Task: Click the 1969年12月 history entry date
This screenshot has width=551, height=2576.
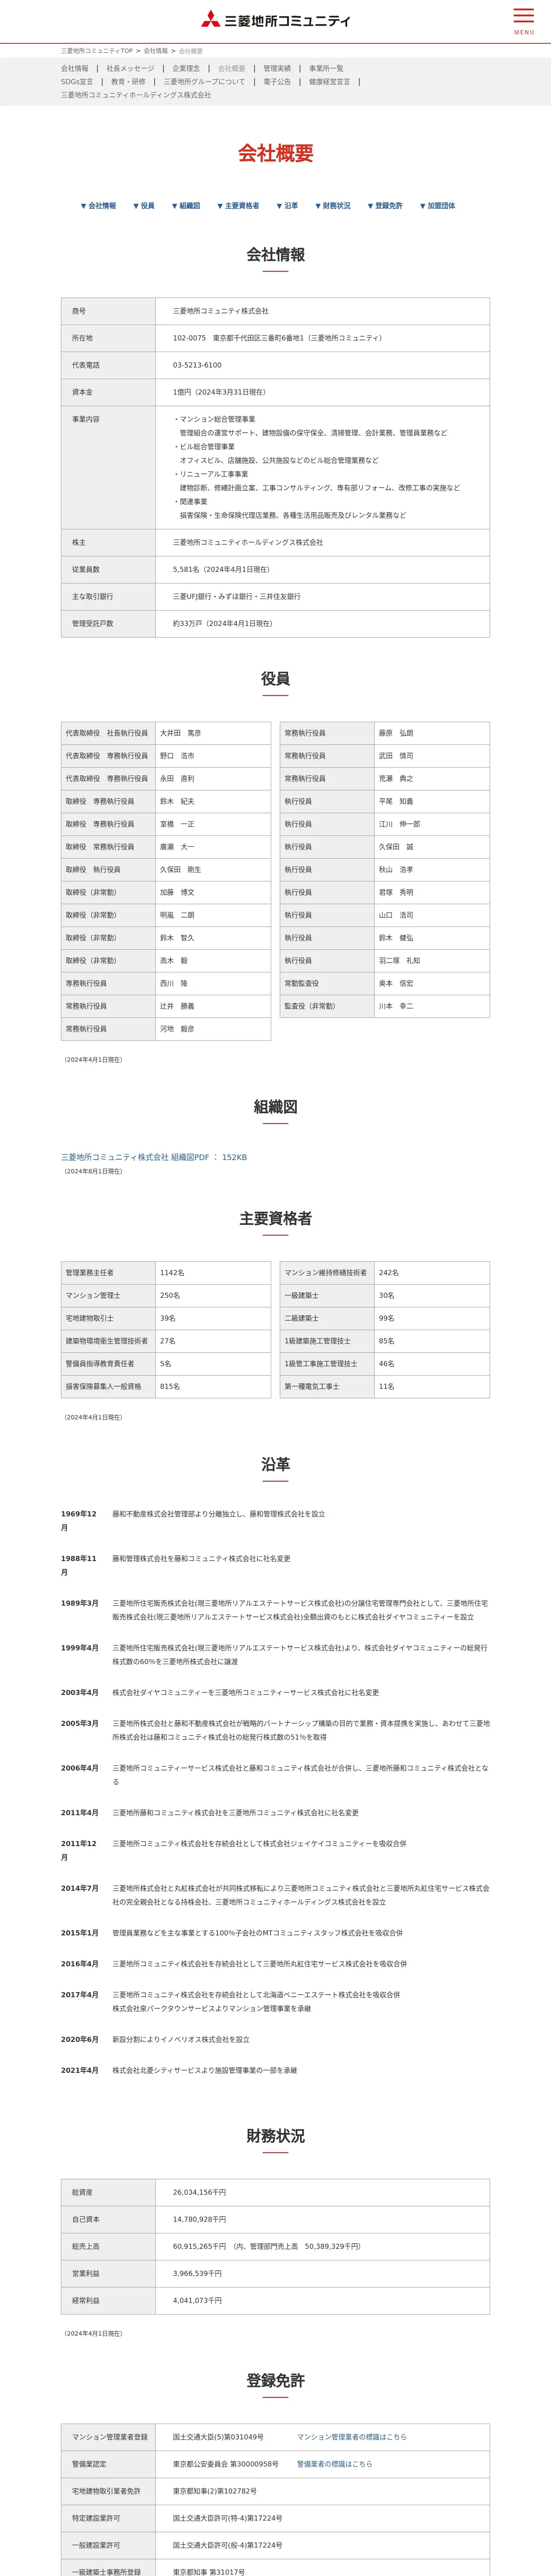Action: click(79, 1521)
